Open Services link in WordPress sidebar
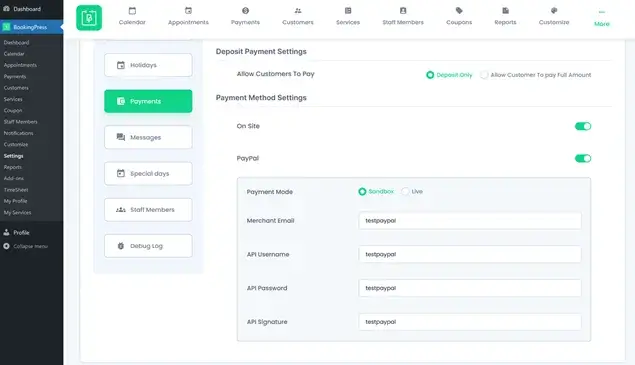 pyautogui.click(x=13, y=99)
